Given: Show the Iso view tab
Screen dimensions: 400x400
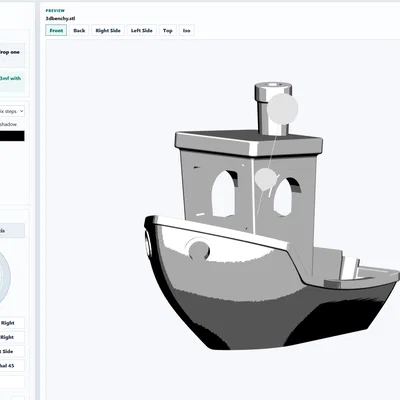Looking at the screenshot, I should pos(186,30).
